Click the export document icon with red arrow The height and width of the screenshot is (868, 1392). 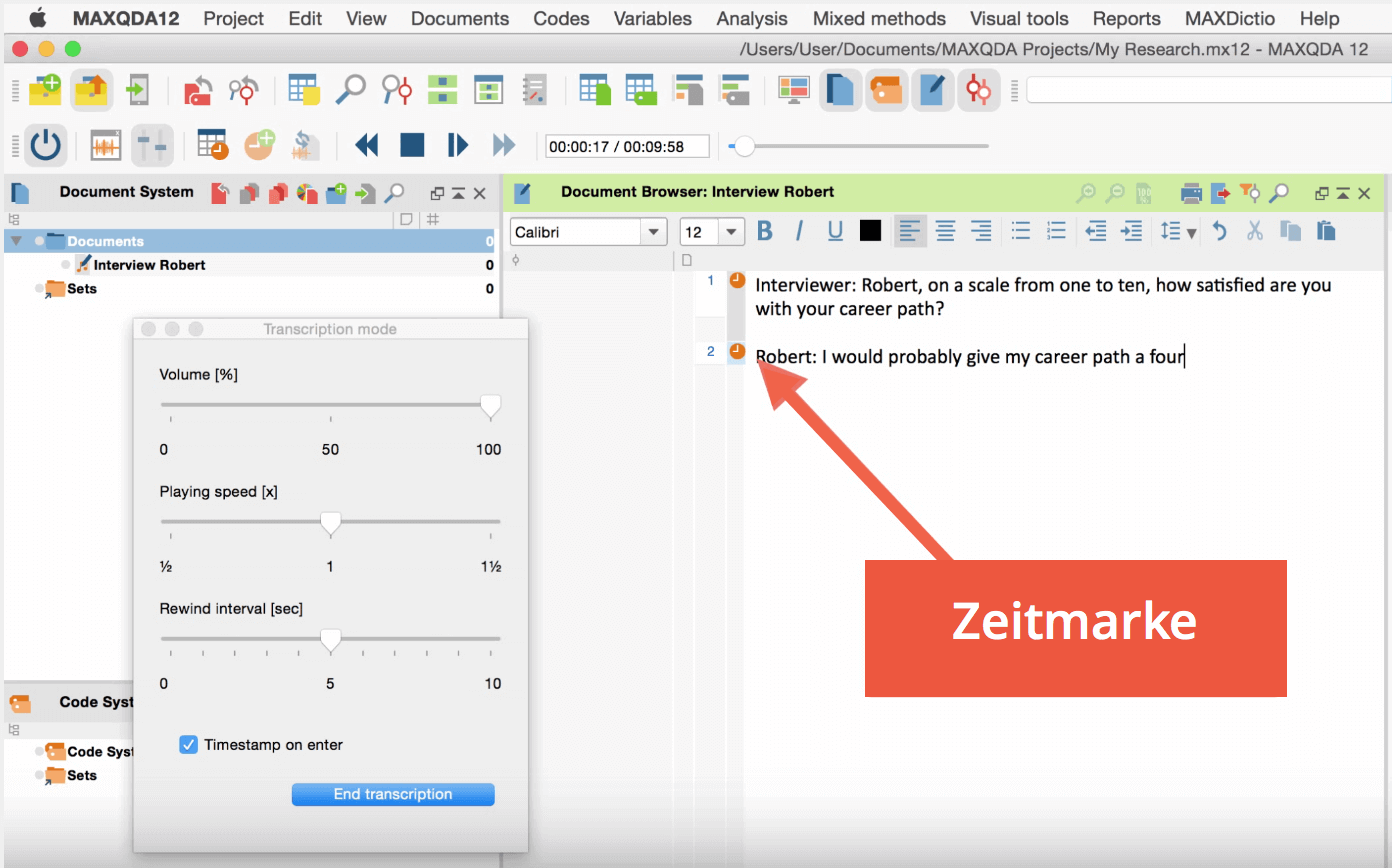[x=1219, y=193]
